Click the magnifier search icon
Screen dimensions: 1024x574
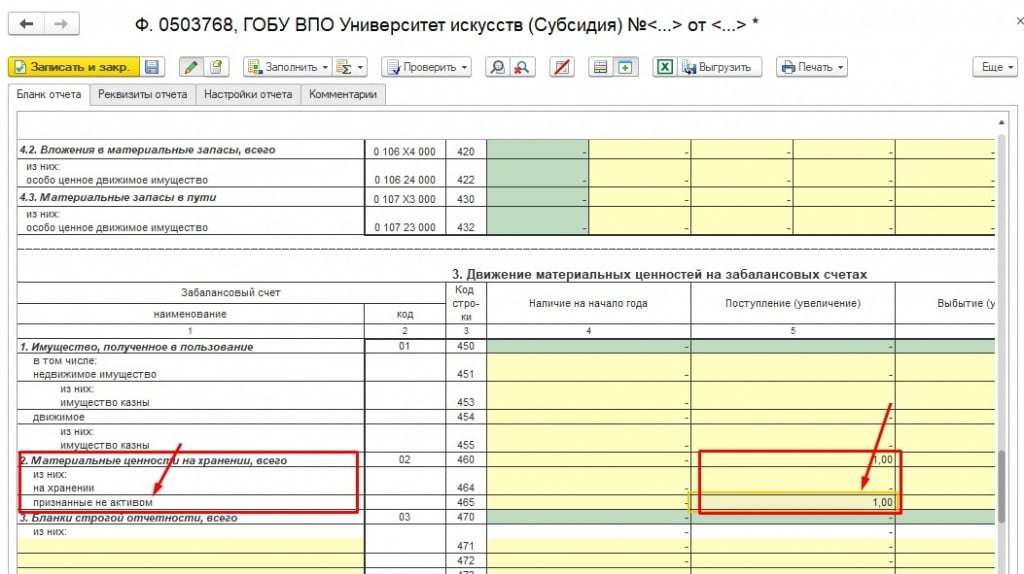coord(497,67)
